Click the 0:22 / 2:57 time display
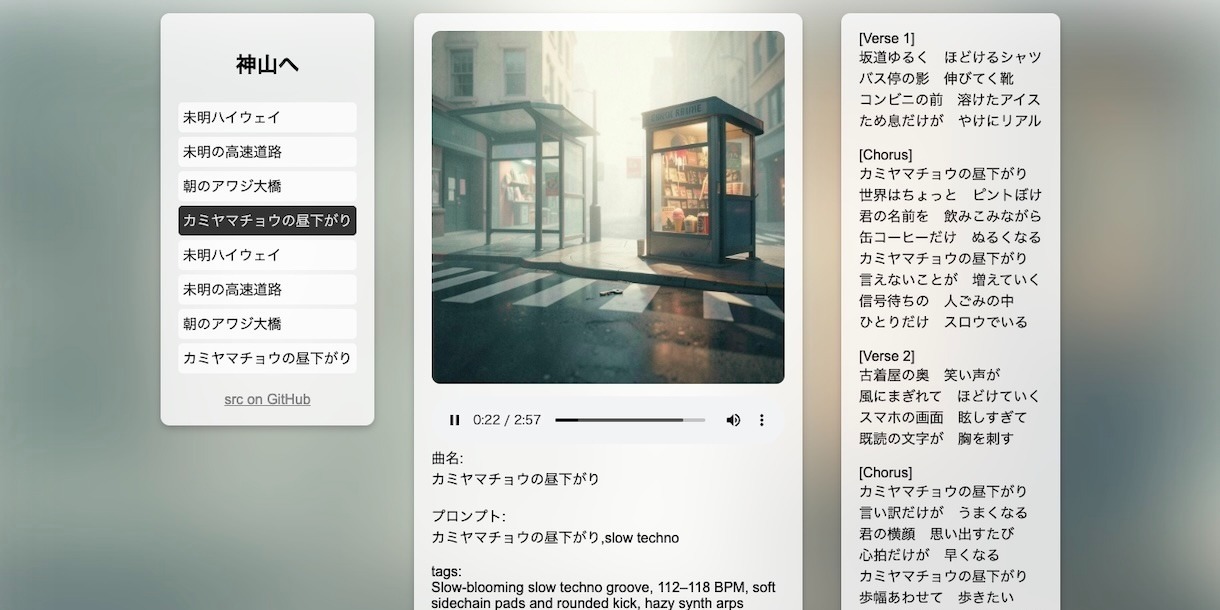Image resolution: width=1220 pixels, height=610 pixels. coord(507,420)
